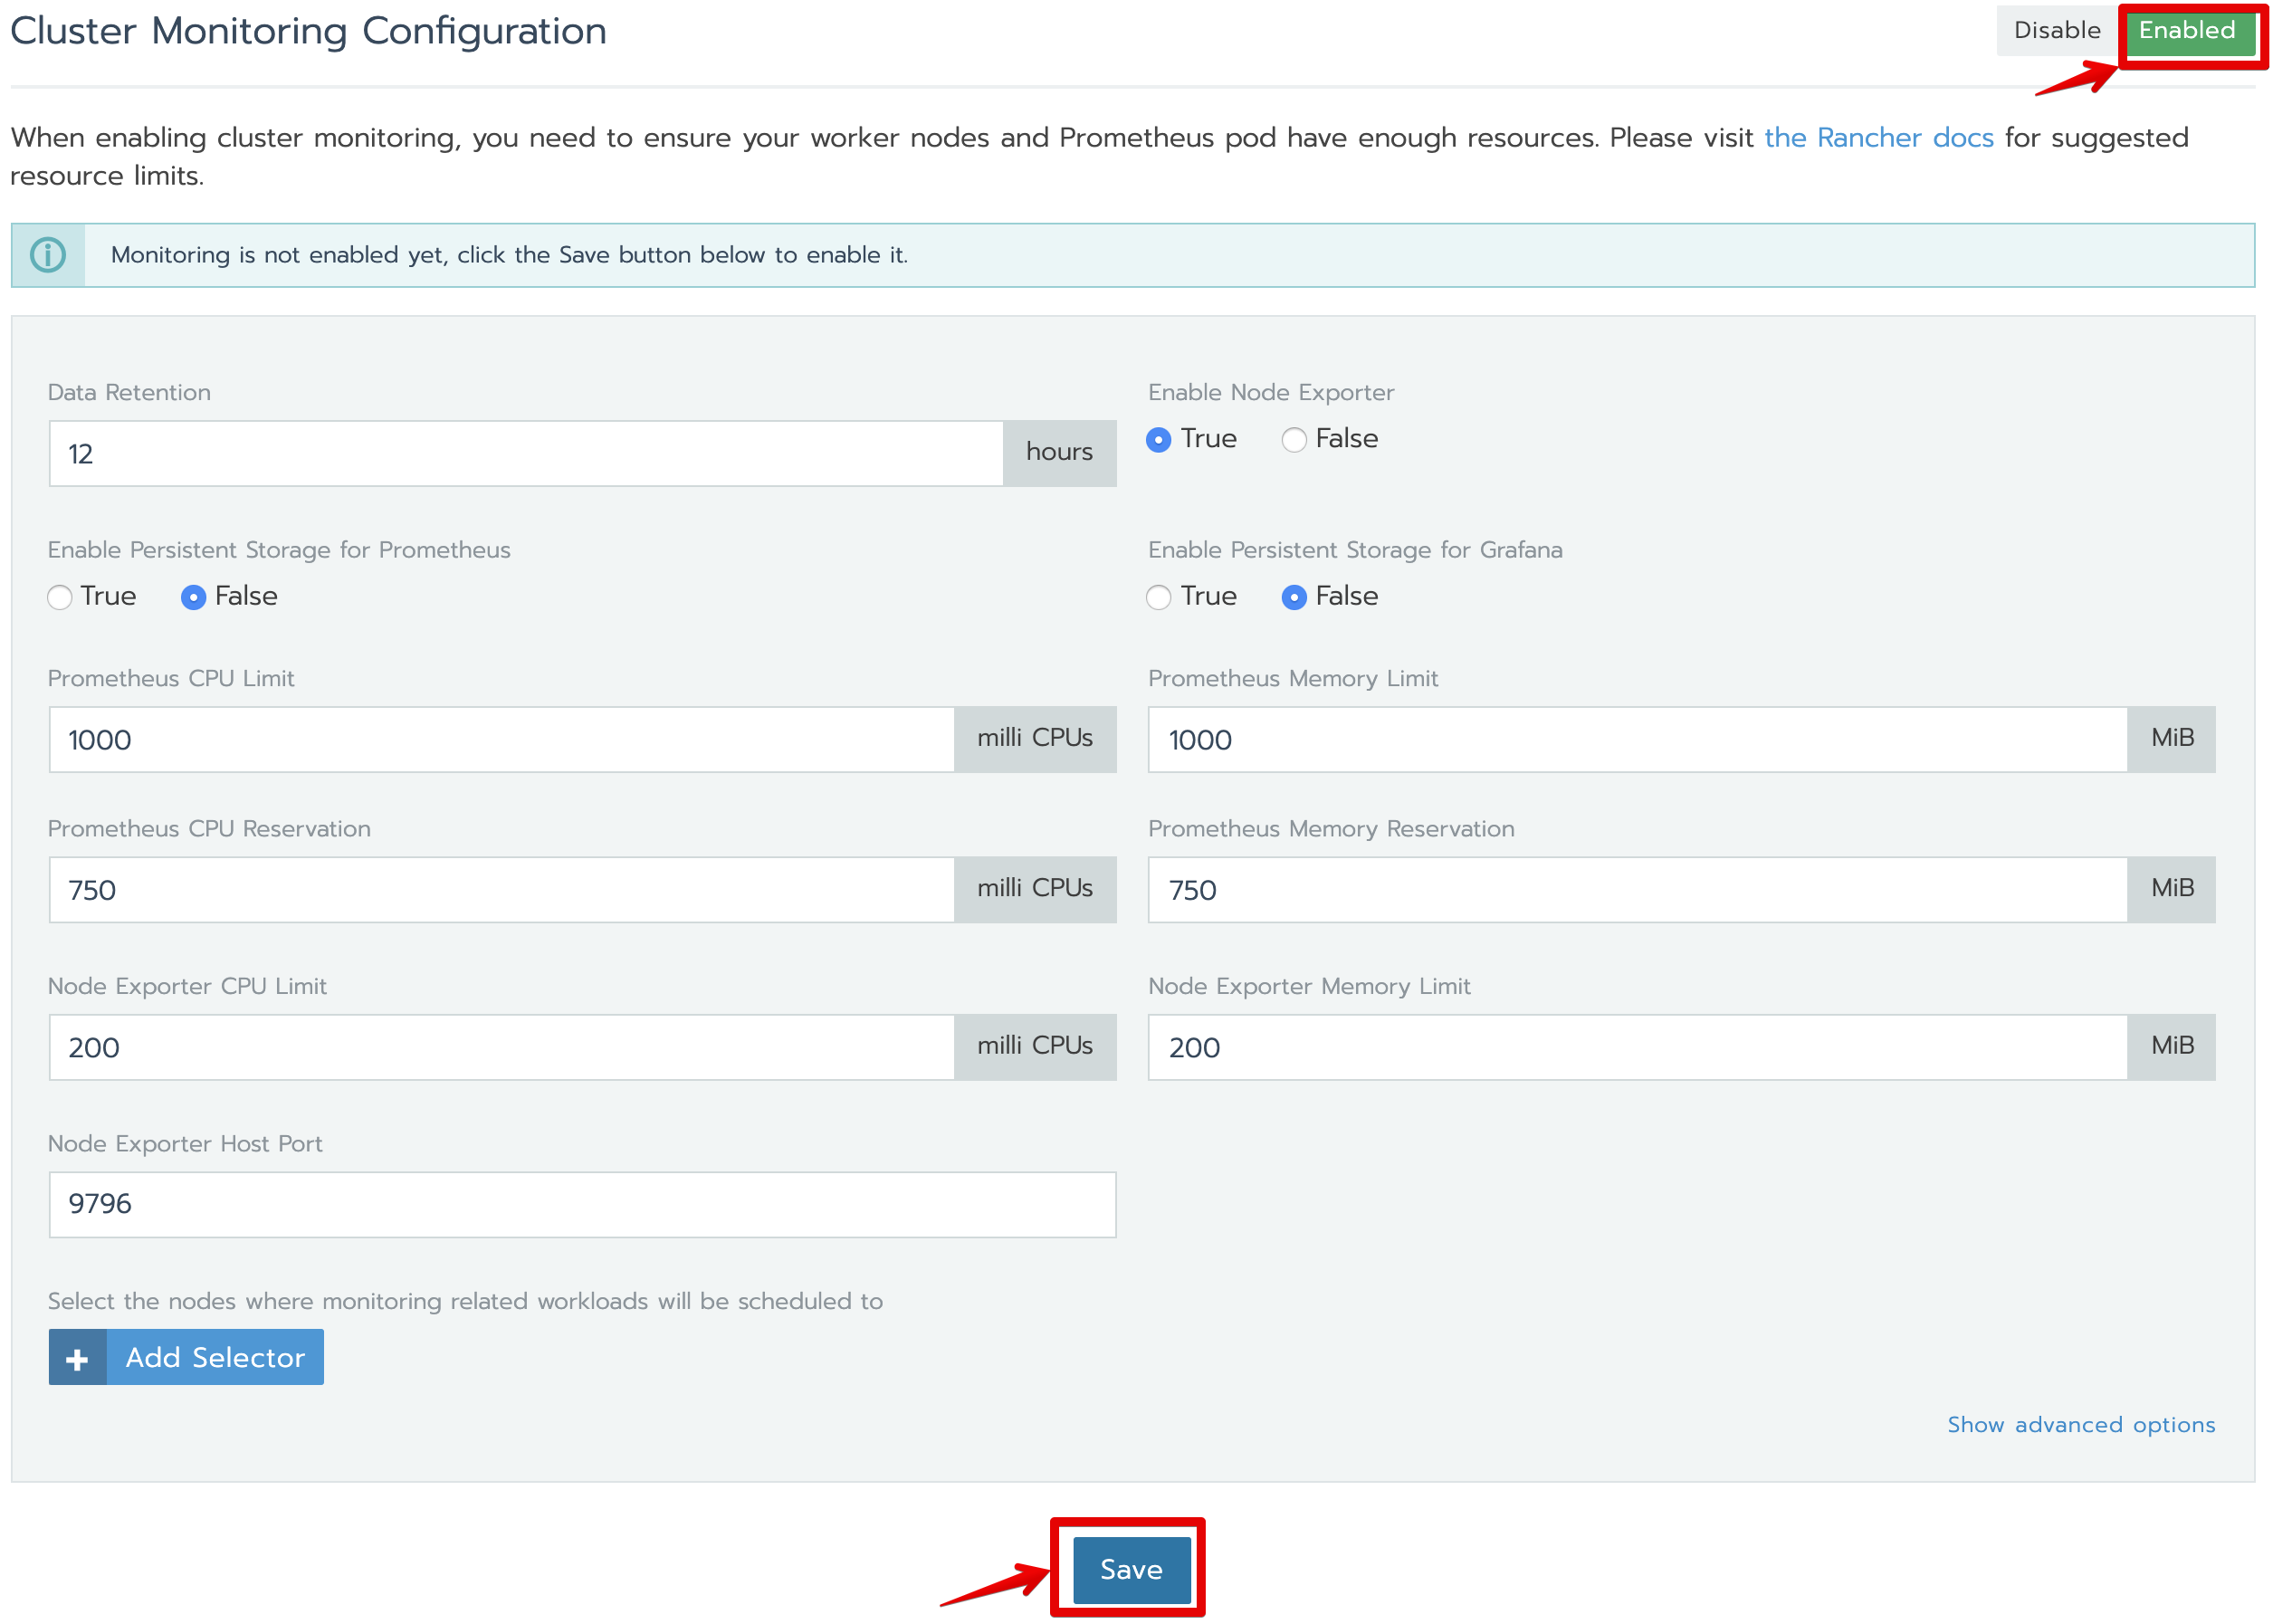Click the info icon in banner

point(48,255)
